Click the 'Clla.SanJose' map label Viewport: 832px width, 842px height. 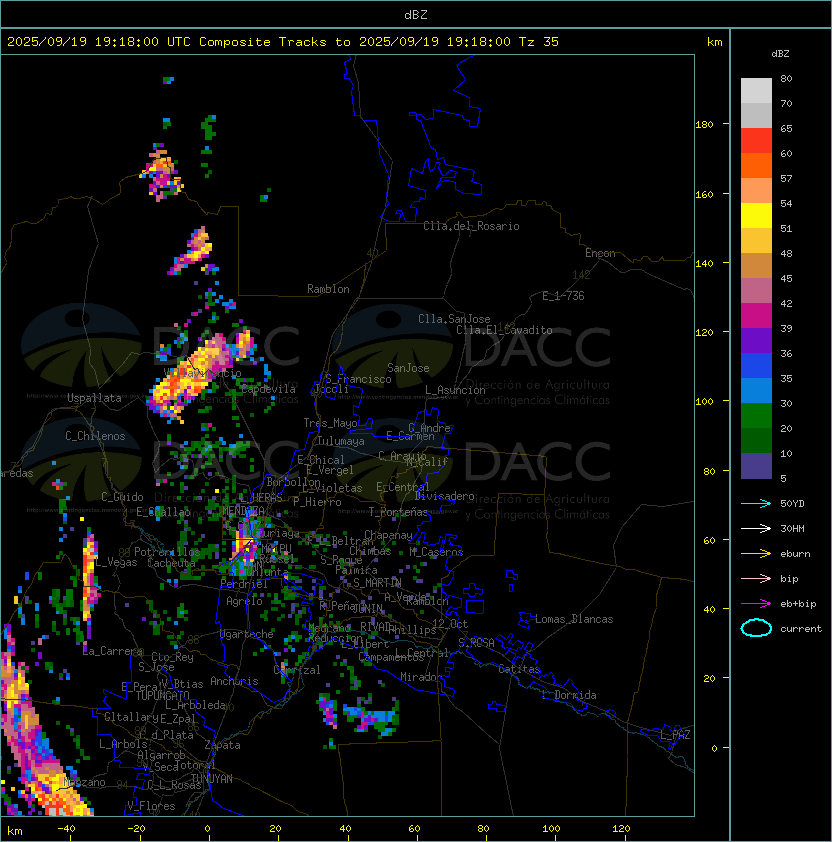click(x=454, y=319)
